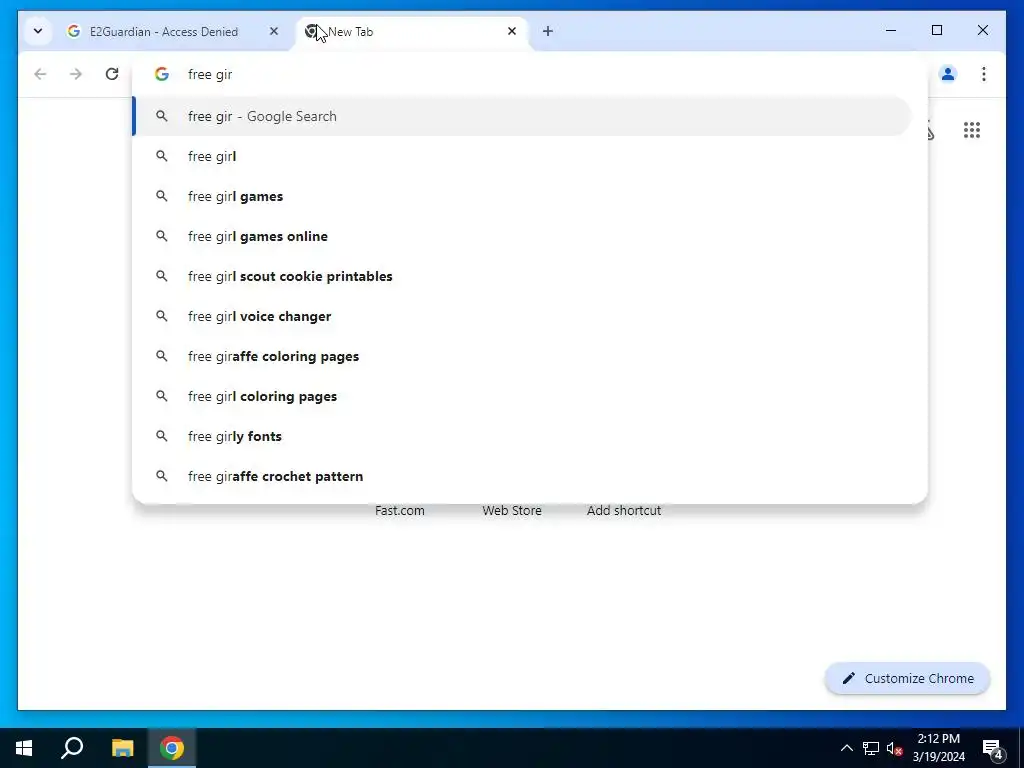
Task: Open Chrome three-dot menu
Action: [984, 74]
